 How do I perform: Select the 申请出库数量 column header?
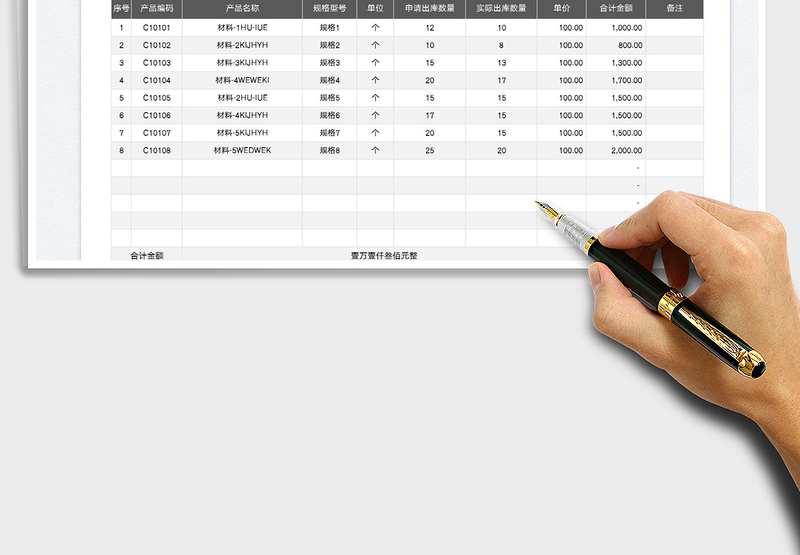[429, 8]
